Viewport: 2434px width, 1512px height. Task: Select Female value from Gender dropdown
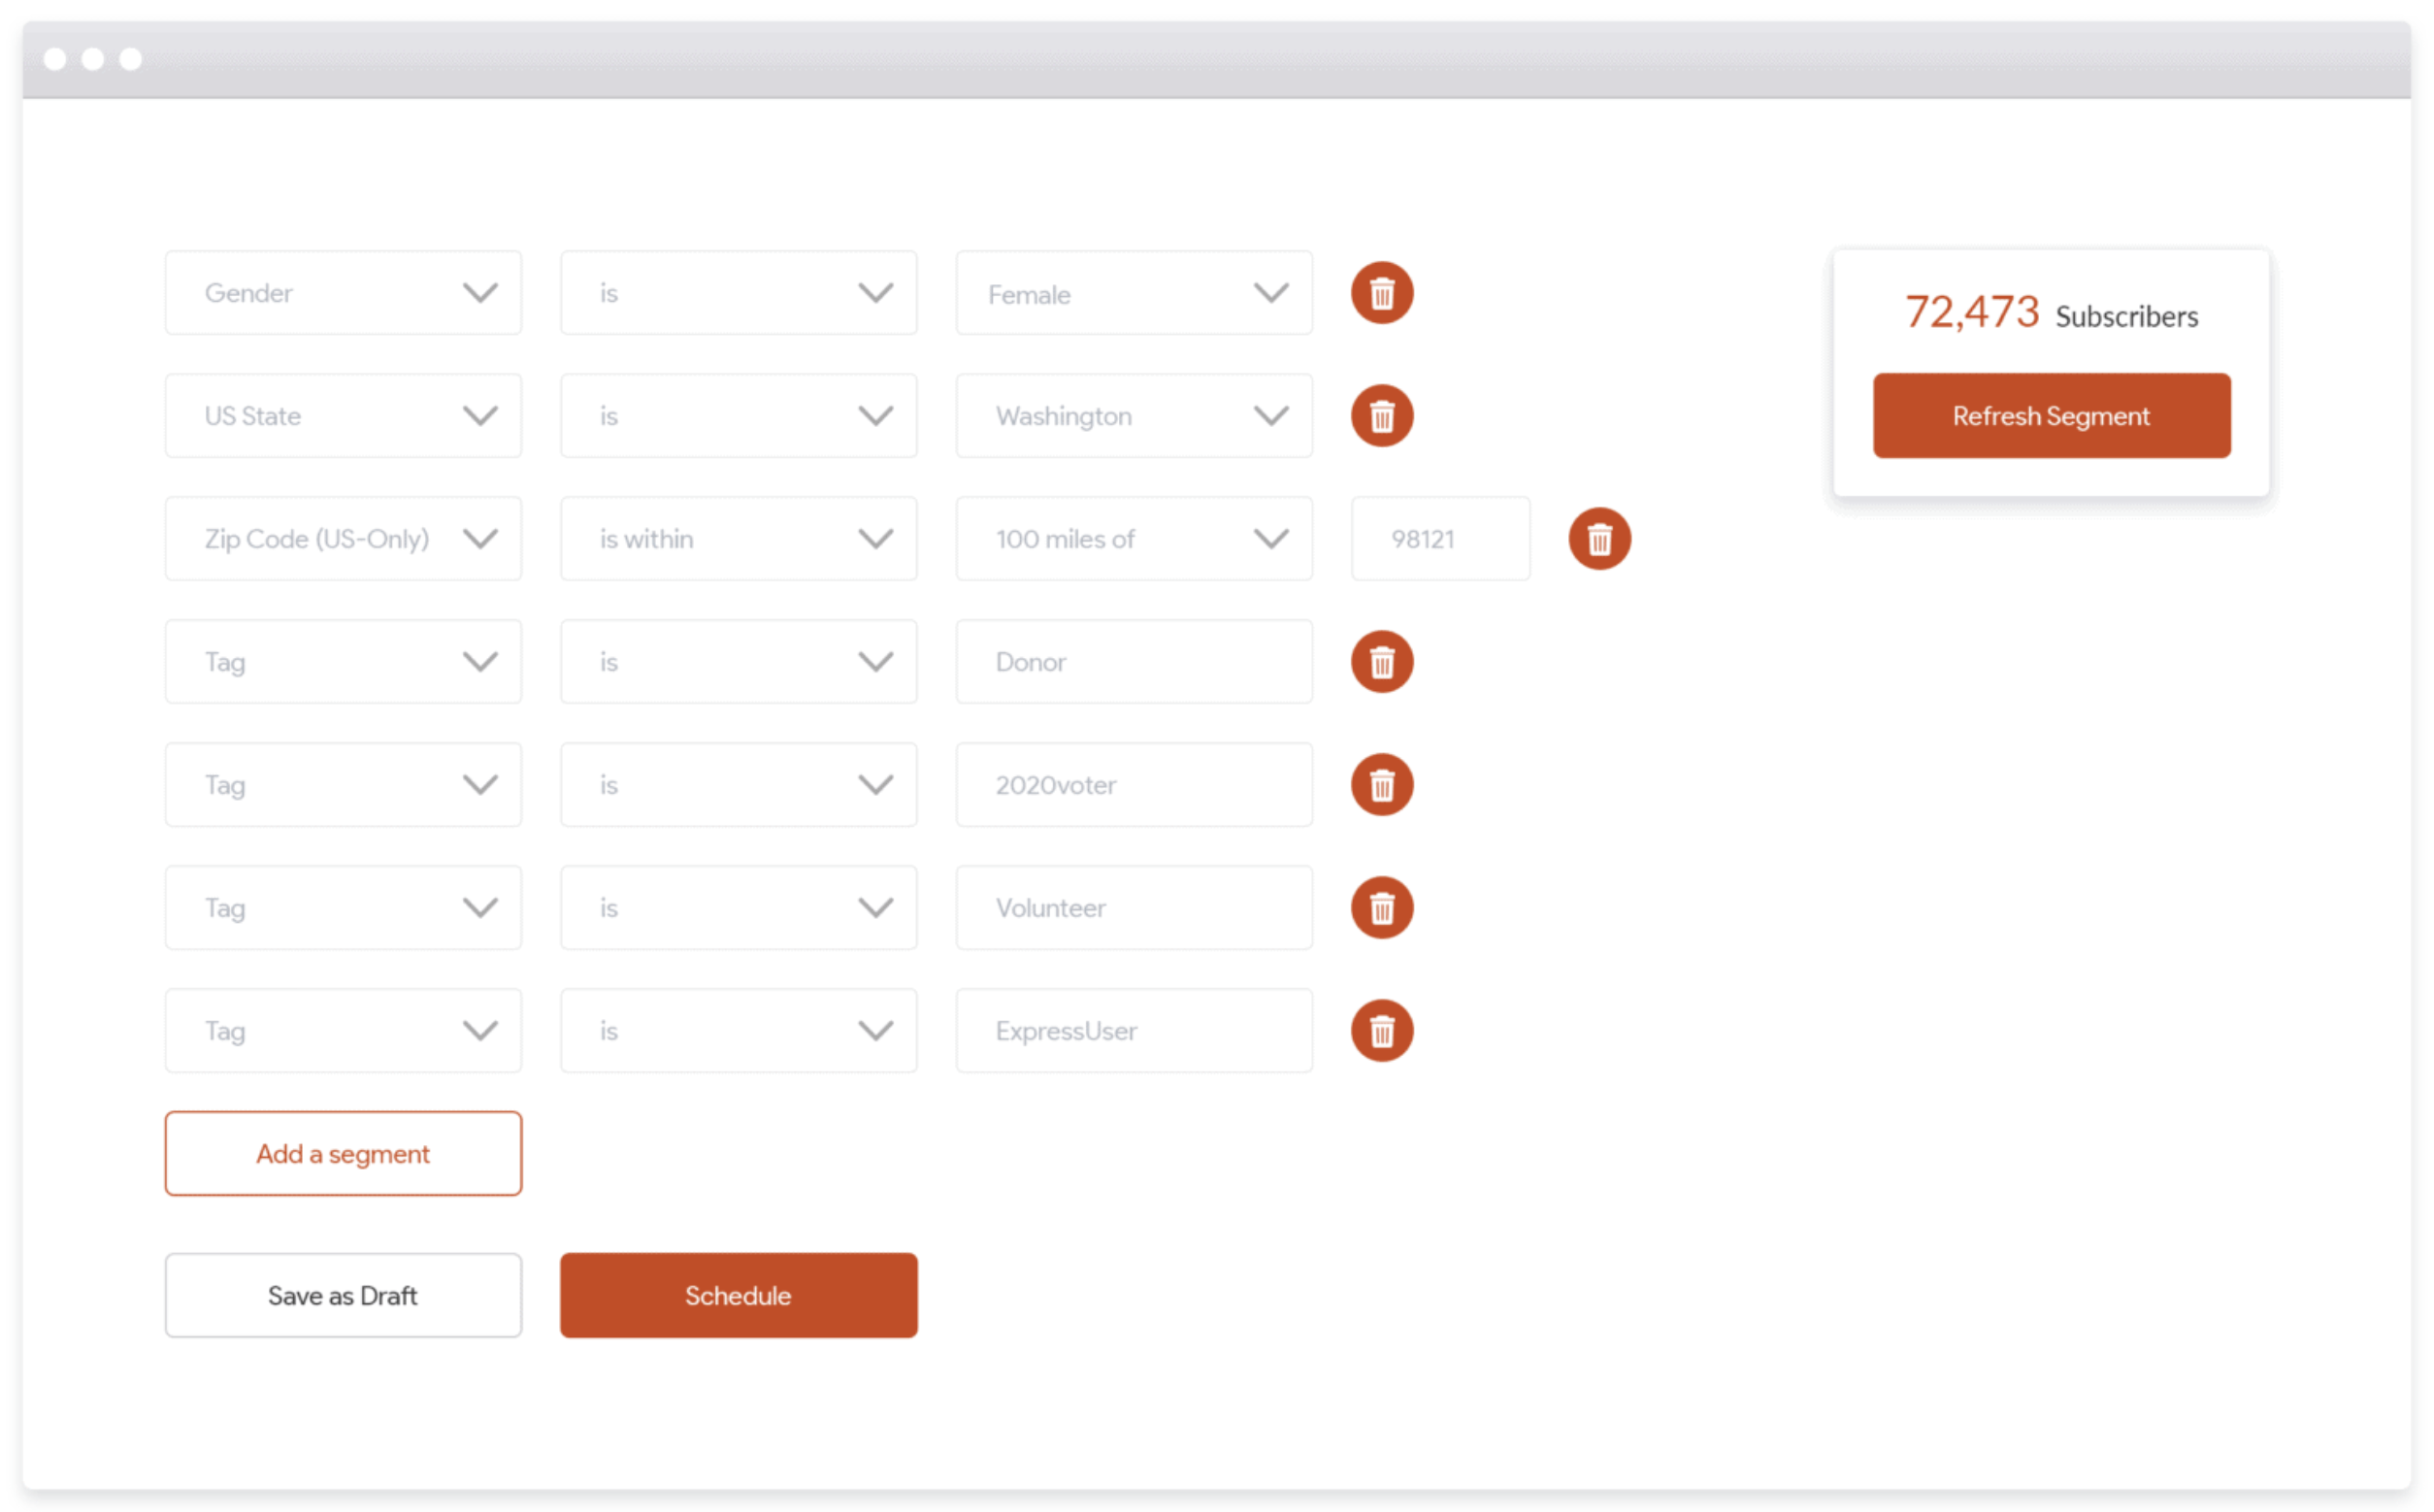tap(1134, 293)
